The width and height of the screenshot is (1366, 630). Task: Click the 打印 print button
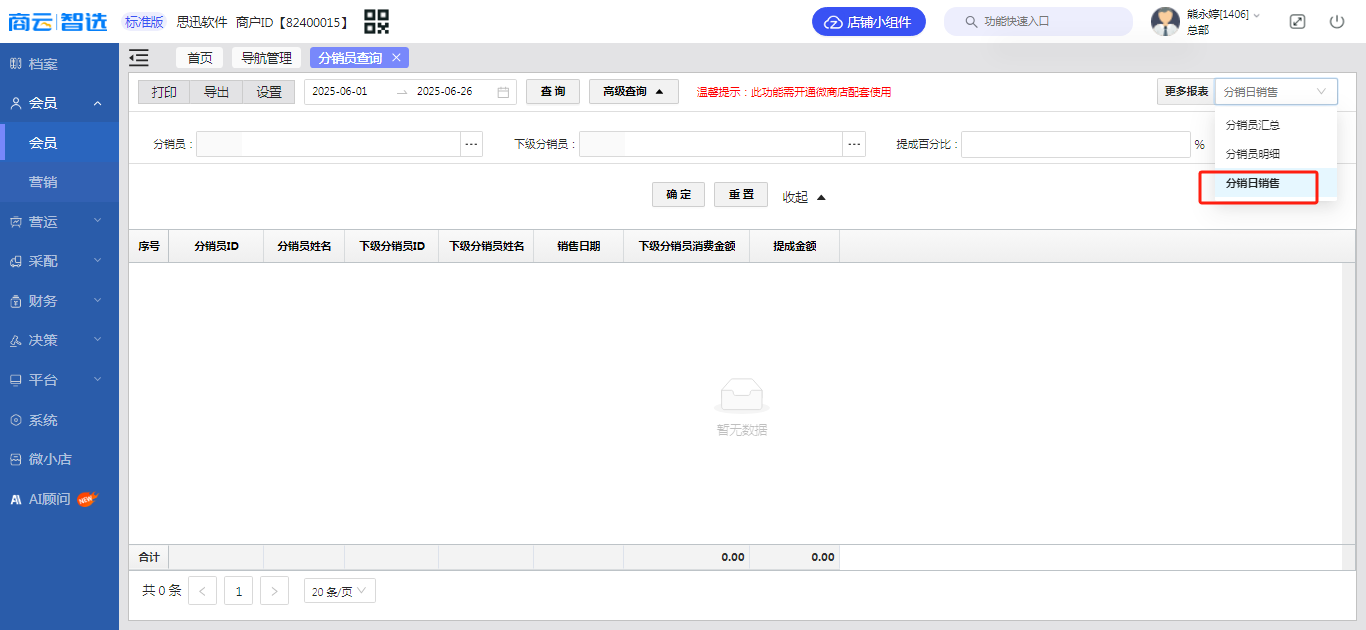click(164, 92)
